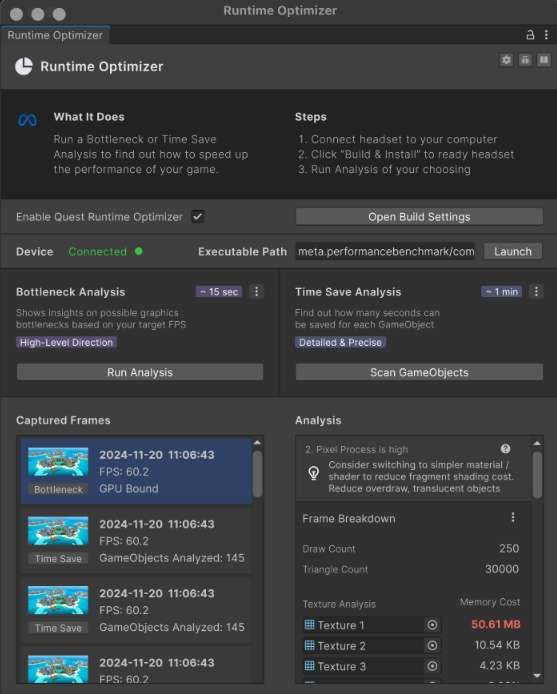Select the upper Time Save captured frame
This screenshot has height=694, width=557.
point(136,540)
